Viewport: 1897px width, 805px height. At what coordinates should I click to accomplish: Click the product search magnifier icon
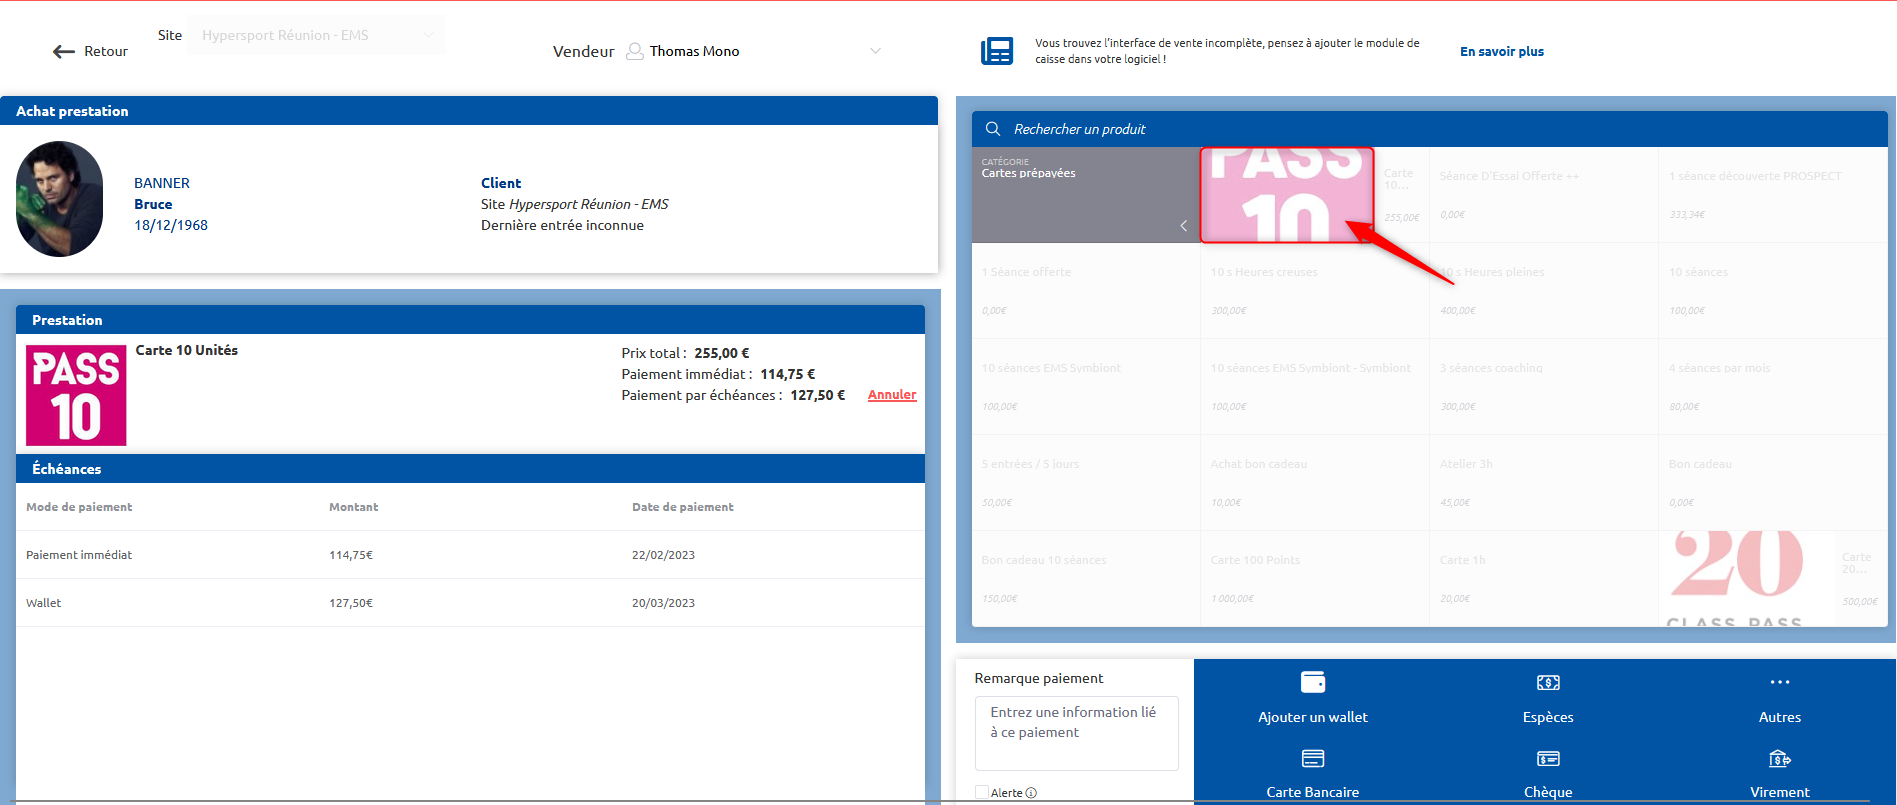click(x=993, y=129)
